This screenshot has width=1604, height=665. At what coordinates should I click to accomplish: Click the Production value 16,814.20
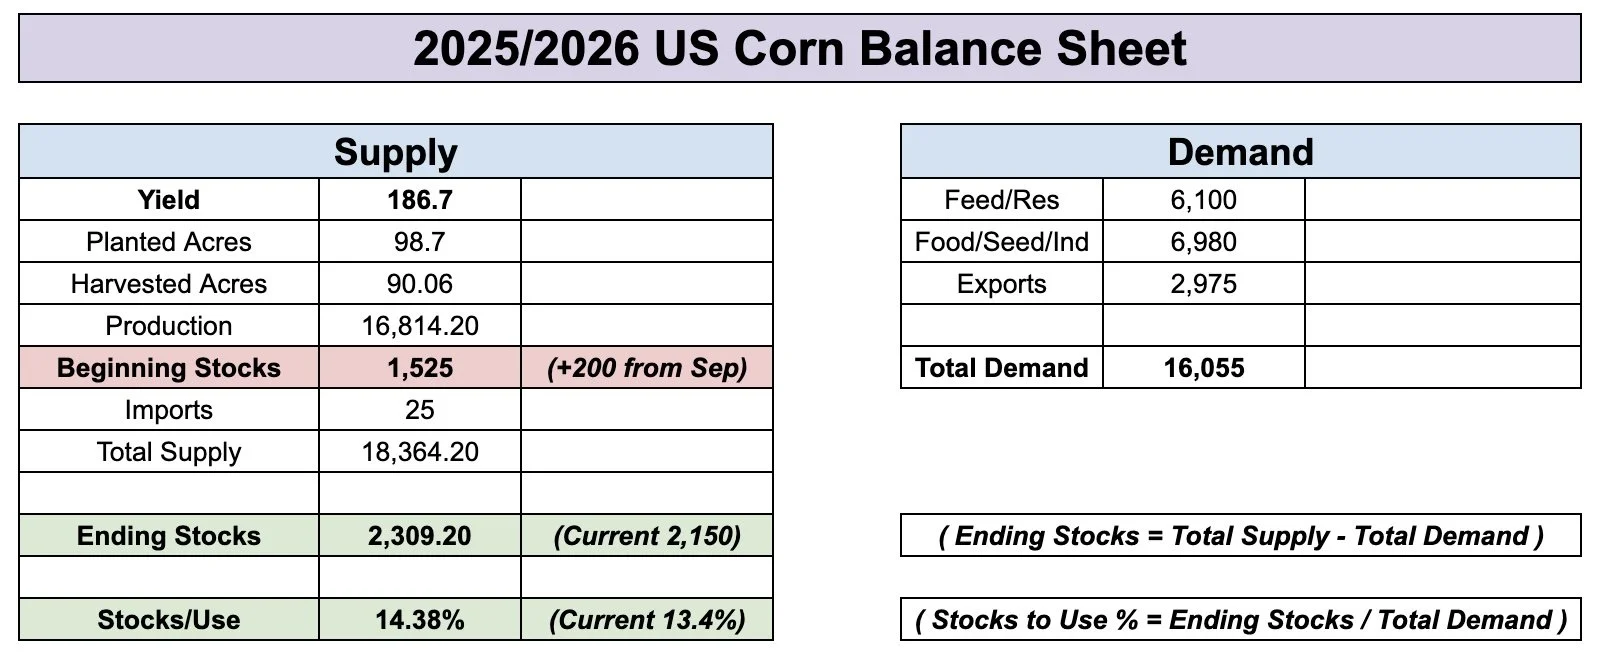coord(420,326)
